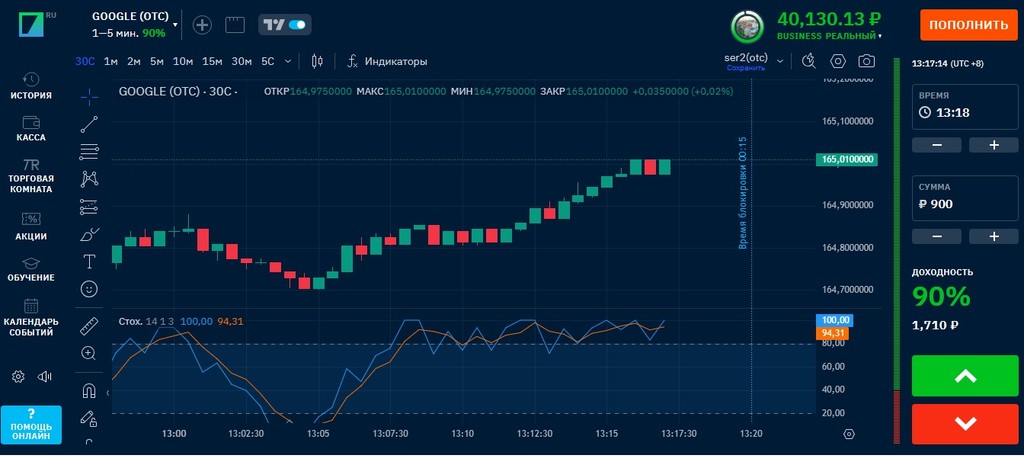Open the История trade history panel
Screen dimensions: 1024x456
[x=31, y=86]
